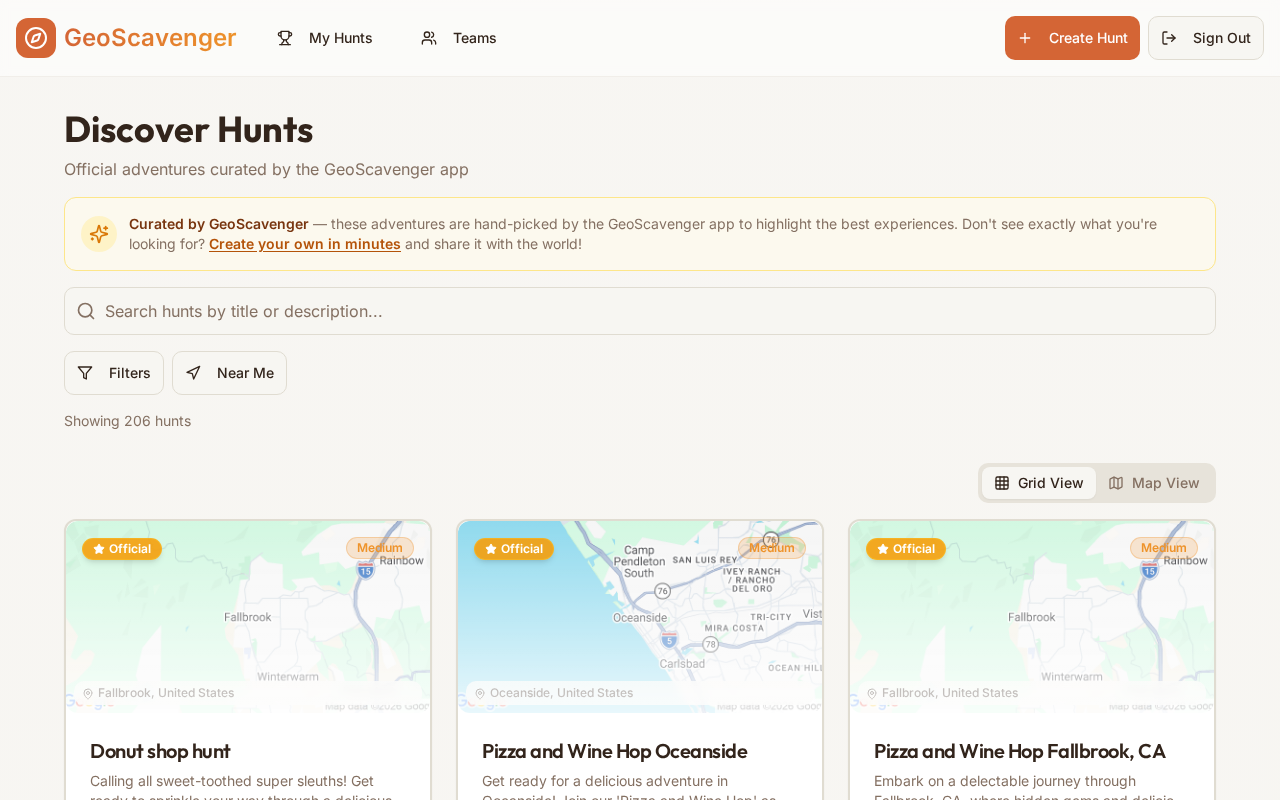Click the Medium badge on the Oceanside card

click(x=772, y=548)
